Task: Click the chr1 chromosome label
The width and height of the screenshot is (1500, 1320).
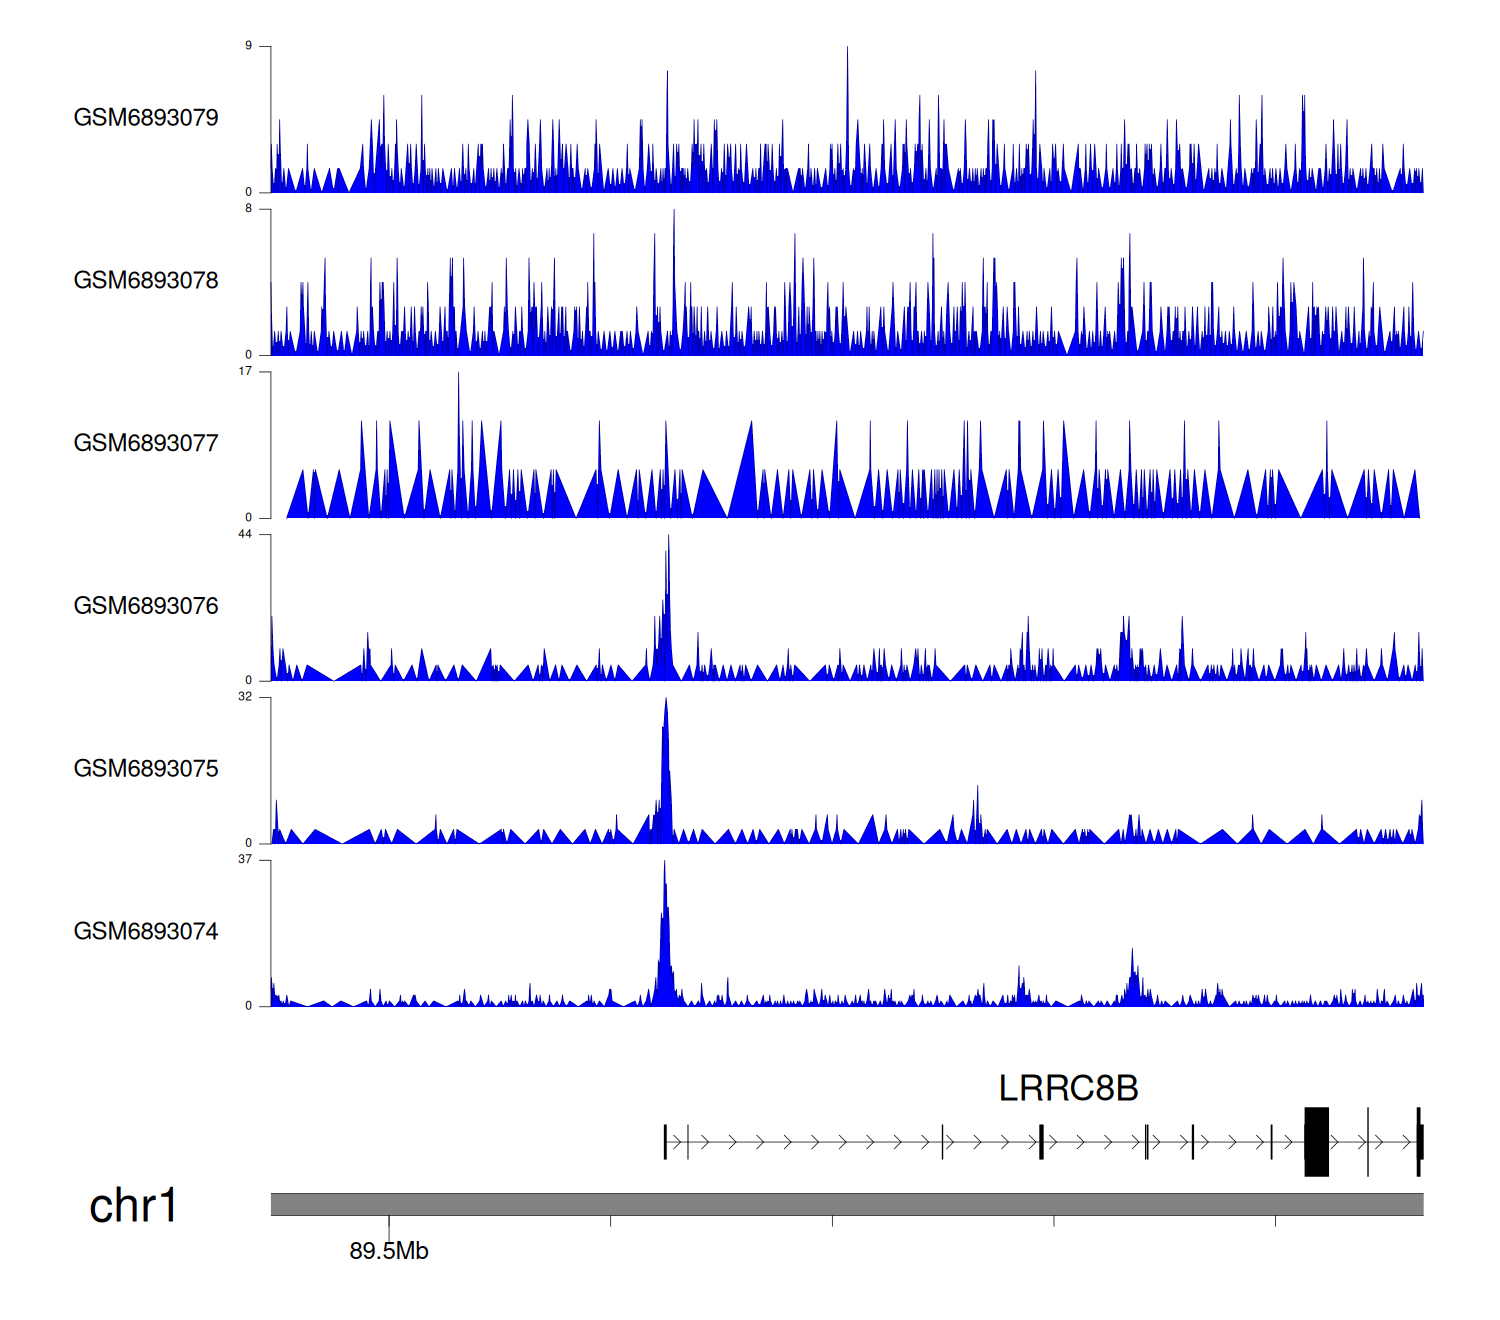Action: (x=133, y=1206)
